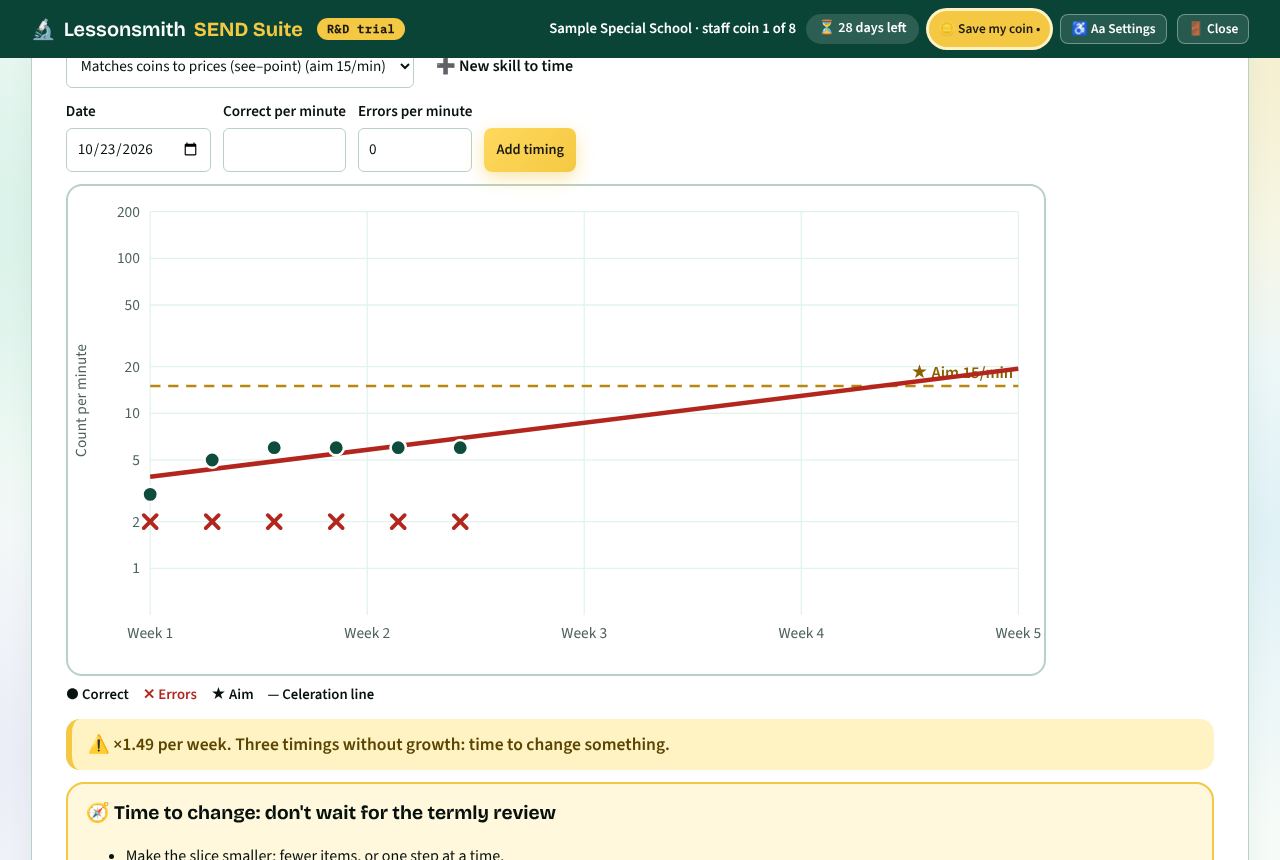Click the Aim 15/min star label

(962, 372)
